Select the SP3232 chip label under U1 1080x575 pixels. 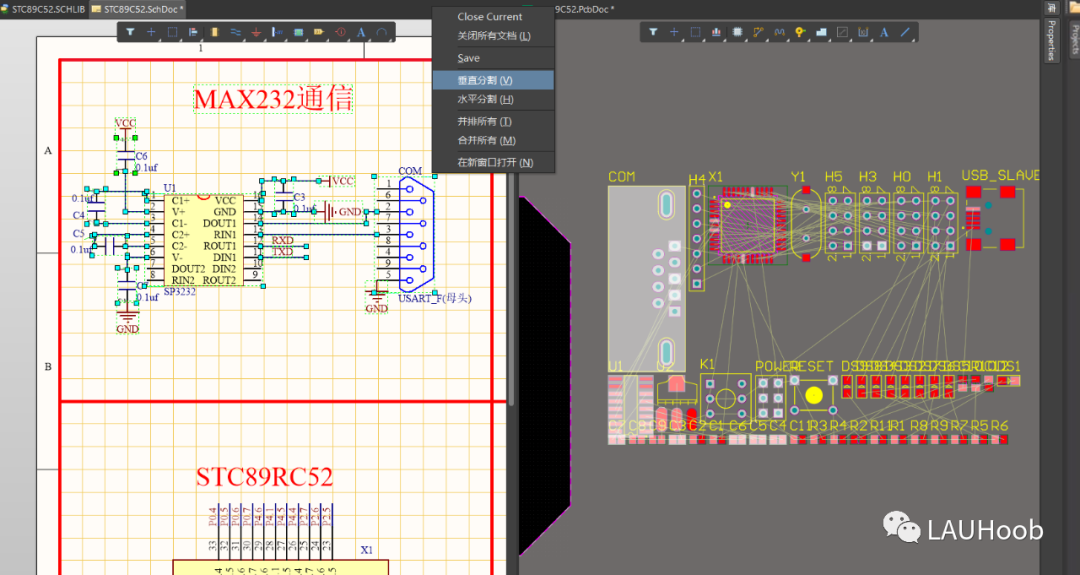pyautogui.click(x=179, y=292)
